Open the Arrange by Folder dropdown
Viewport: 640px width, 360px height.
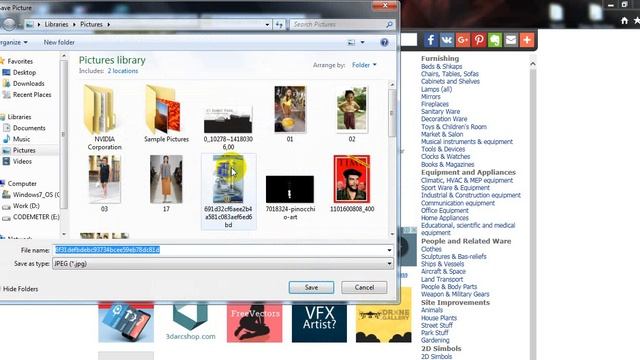[364, 65]
